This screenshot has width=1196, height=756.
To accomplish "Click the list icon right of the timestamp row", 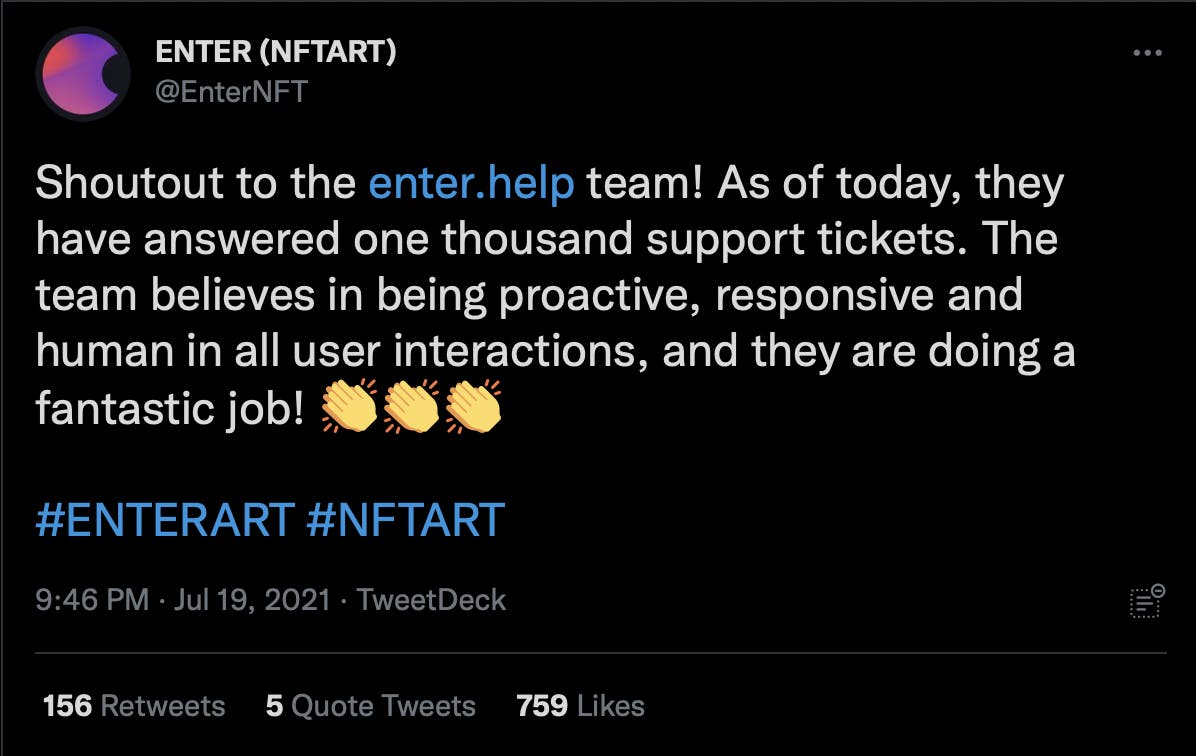I will point(1146,601).
